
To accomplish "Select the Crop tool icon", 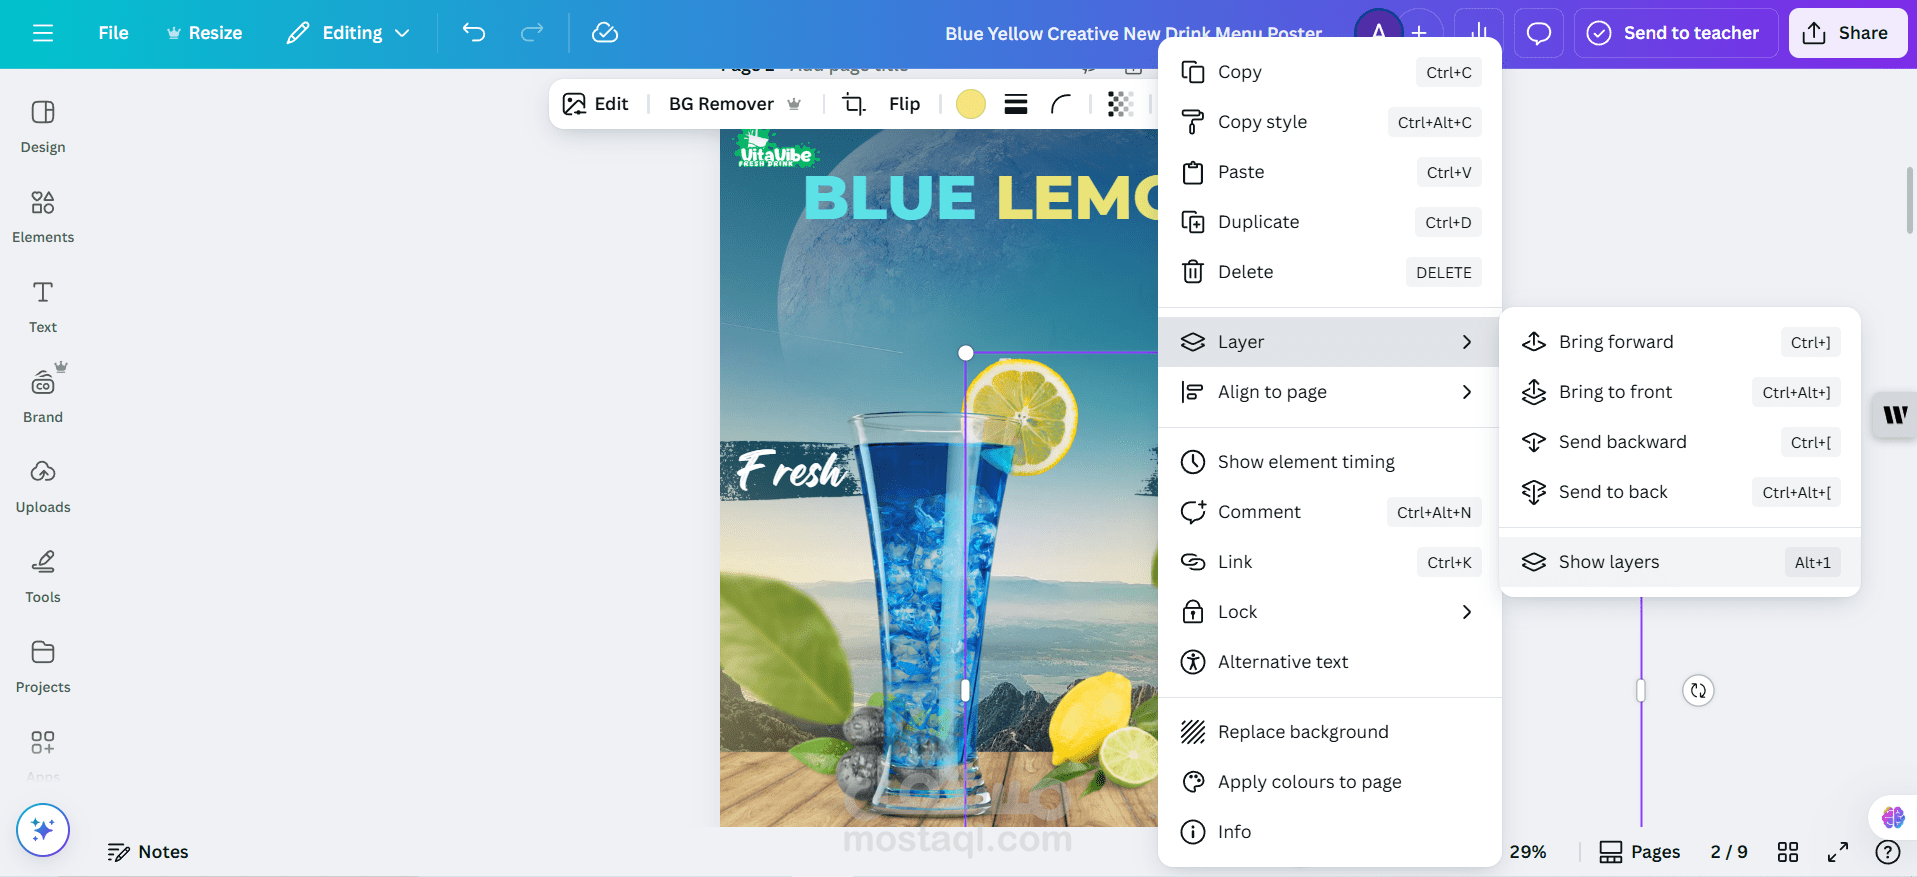I will 853,104.
